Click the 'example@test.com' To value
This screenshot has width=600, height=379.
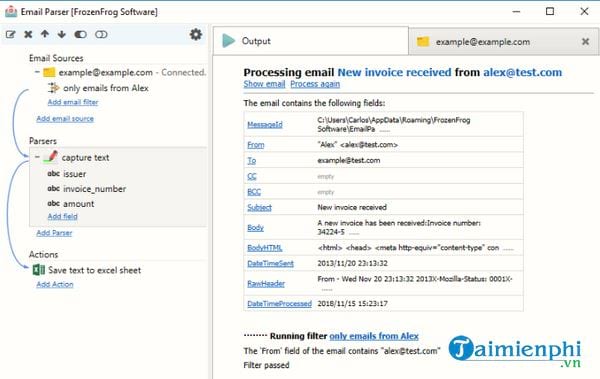point(349,160)
